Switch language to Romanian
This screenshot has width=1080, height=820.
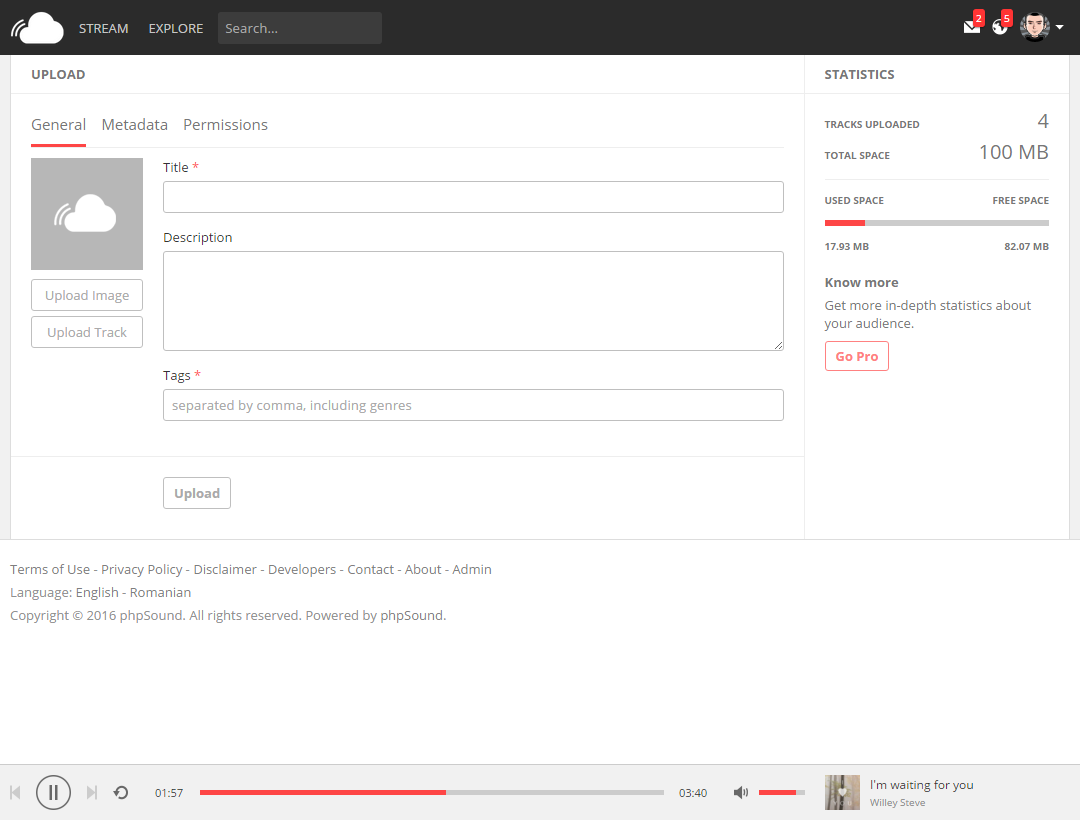click(160, 592)
